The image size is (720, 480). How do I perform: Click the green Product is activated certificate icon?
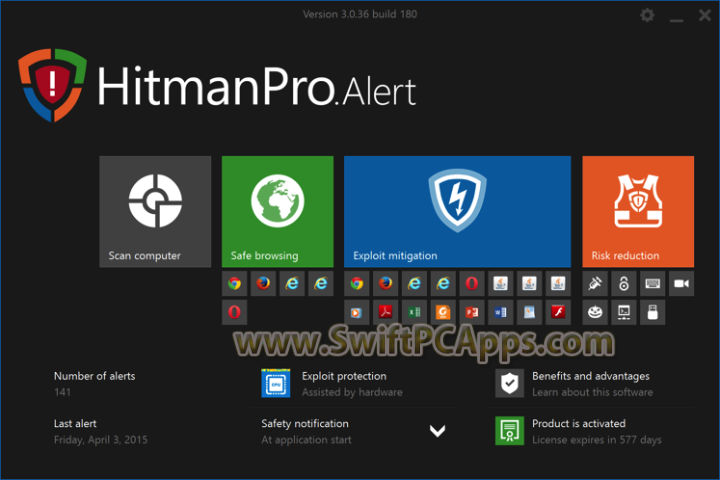pos(509,431)
